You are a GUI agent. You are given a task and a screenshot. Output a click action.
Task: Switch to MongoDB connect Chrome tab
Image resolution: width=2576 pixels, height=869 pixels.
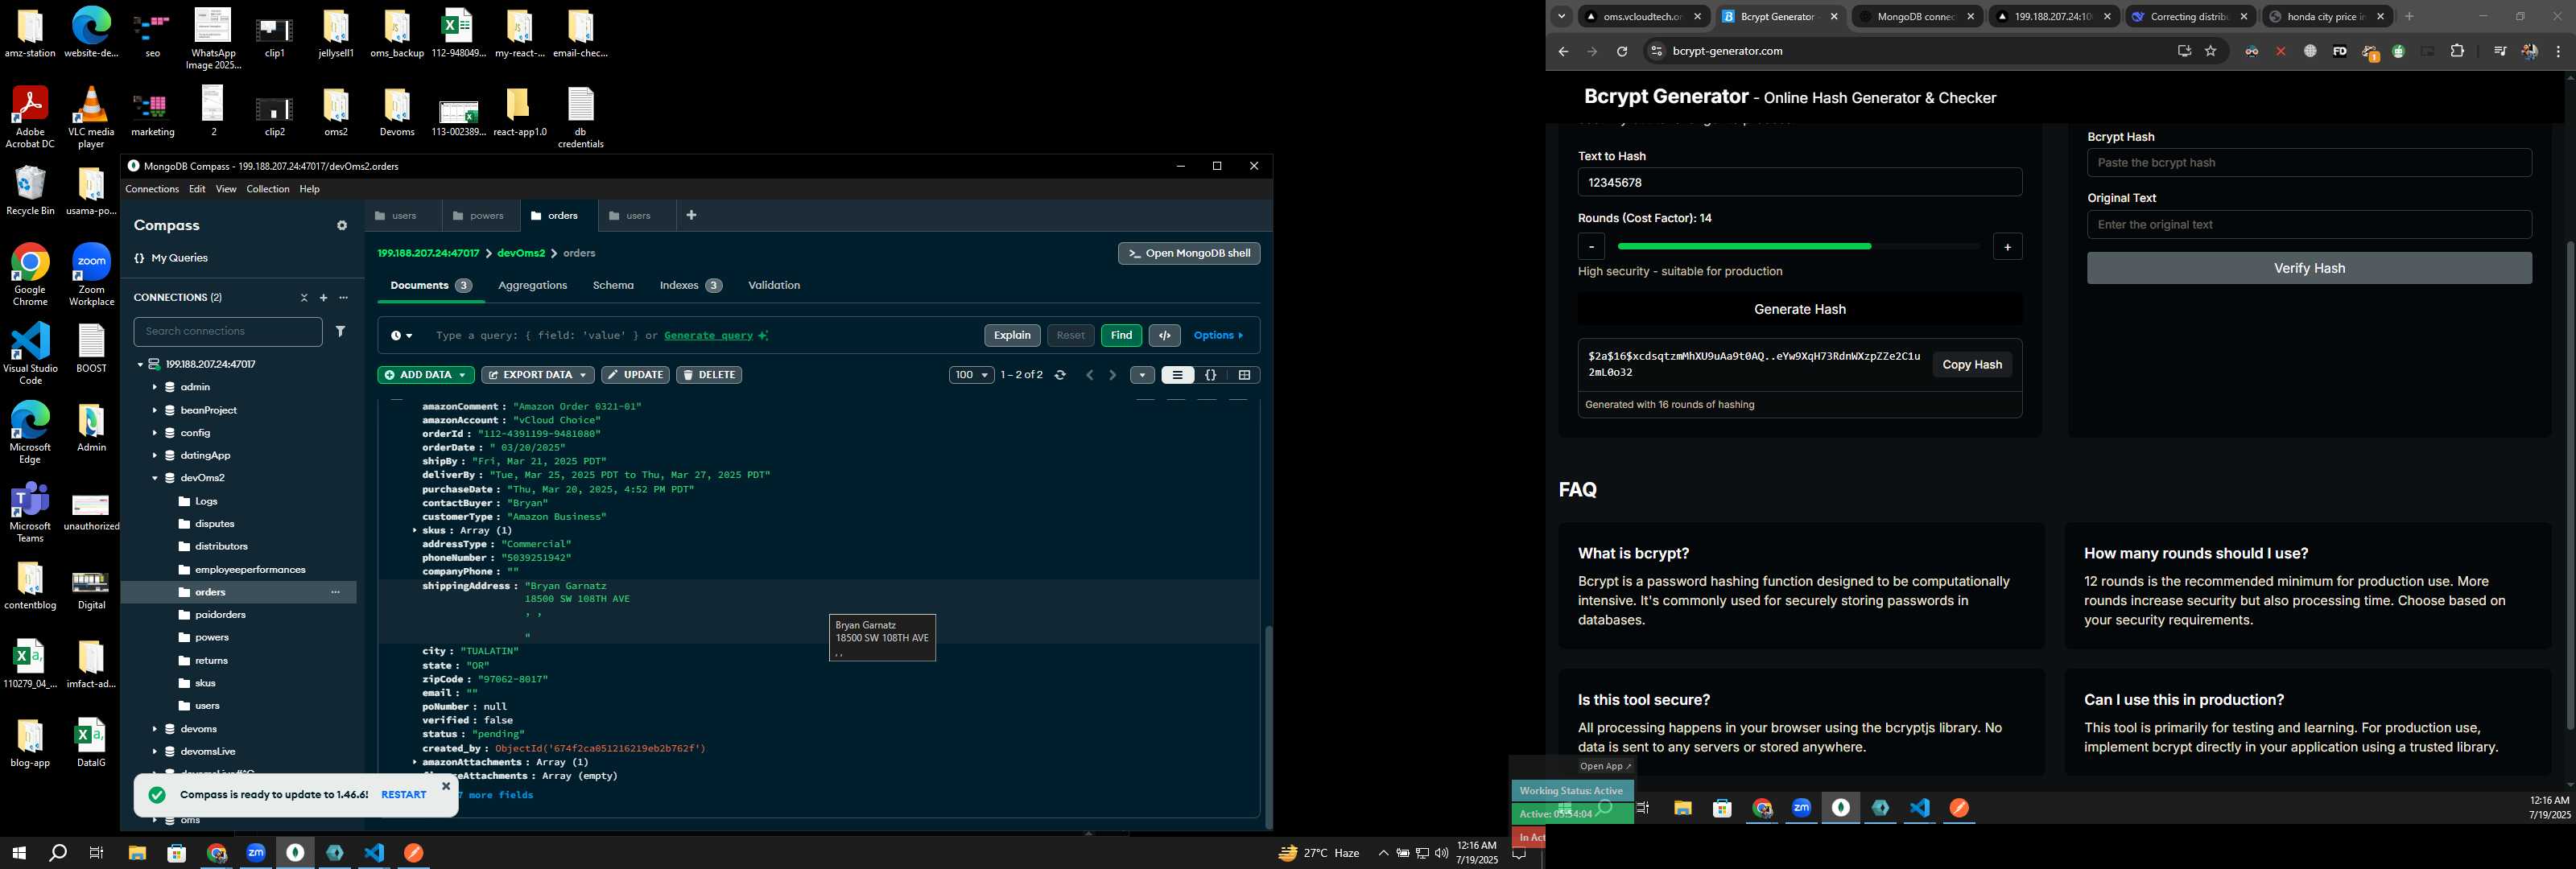click(1915, 17)
